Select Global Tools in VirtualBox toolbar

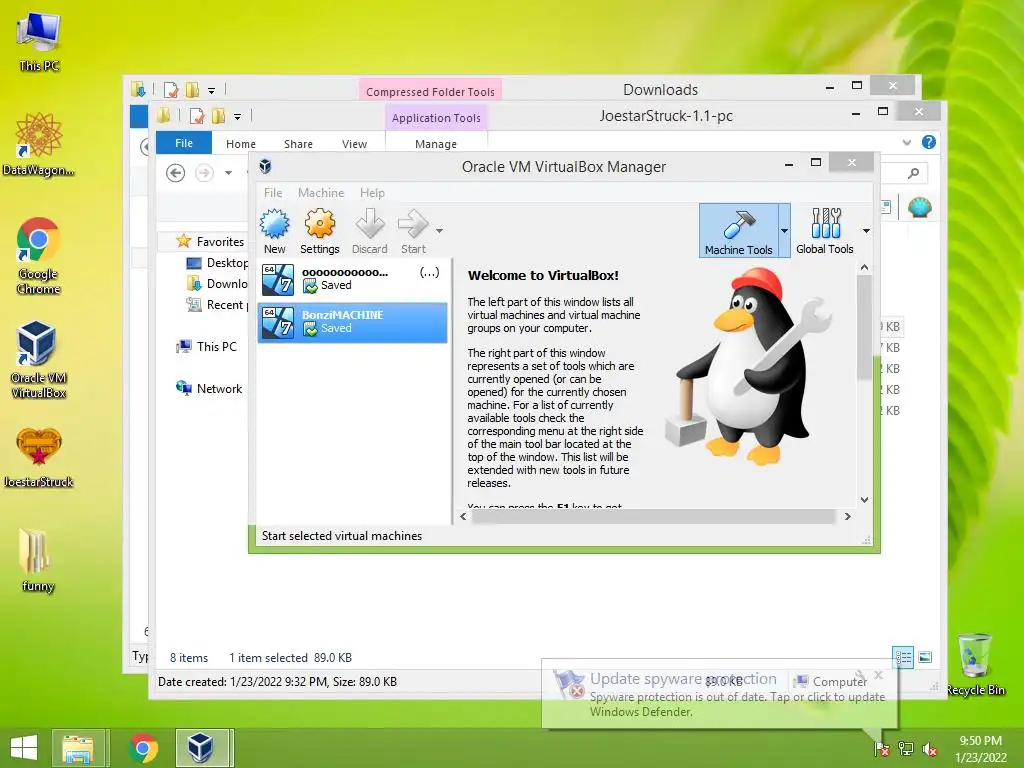point(825,231)
